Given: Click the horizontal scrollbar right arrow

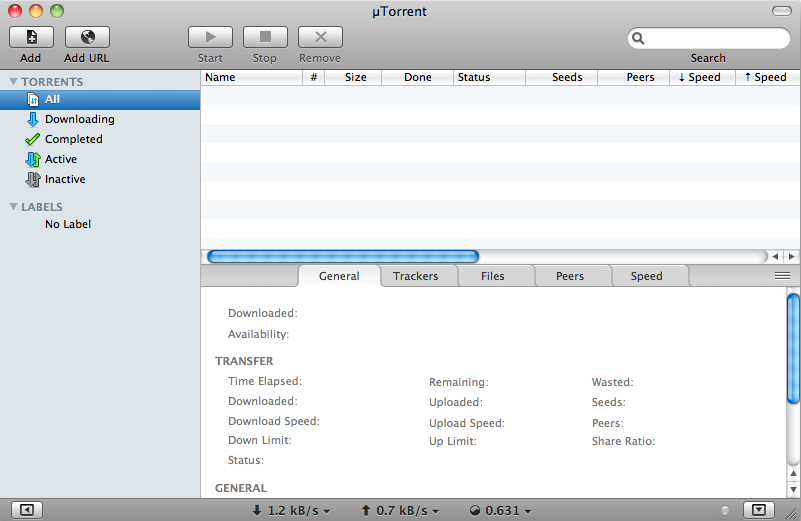Looking at the screenshot, I should click(x=791, y=256).
